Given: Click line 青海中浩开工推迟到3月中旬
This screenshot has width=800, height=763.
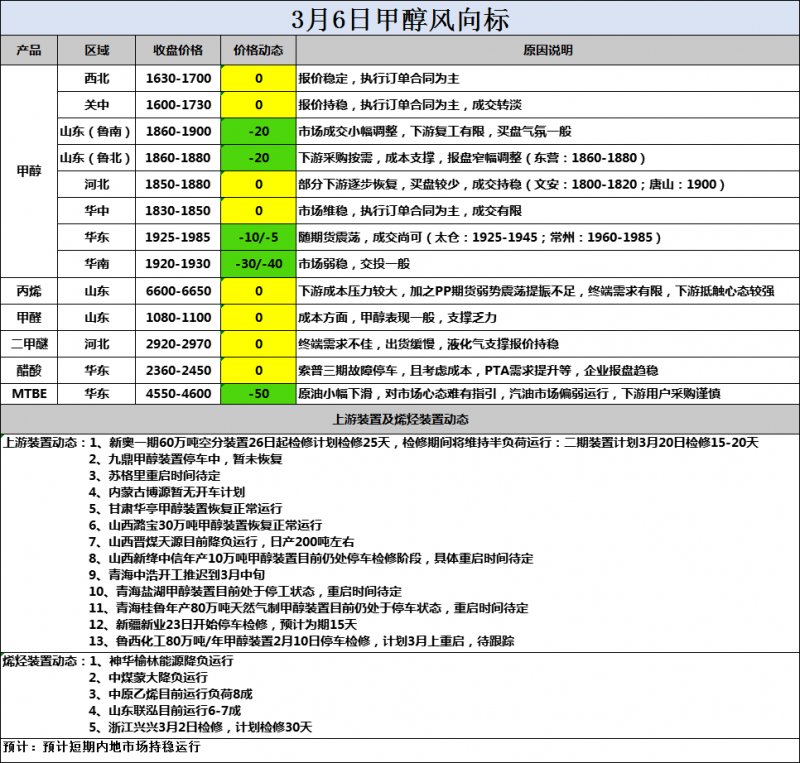Looking at the screenshot, I should (x=177, y=575).
